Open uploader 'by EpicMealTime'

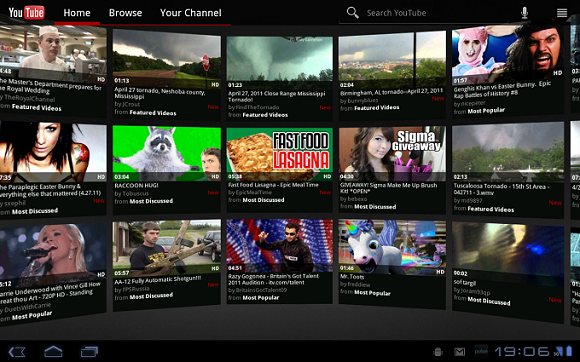(x=250, y=192)
